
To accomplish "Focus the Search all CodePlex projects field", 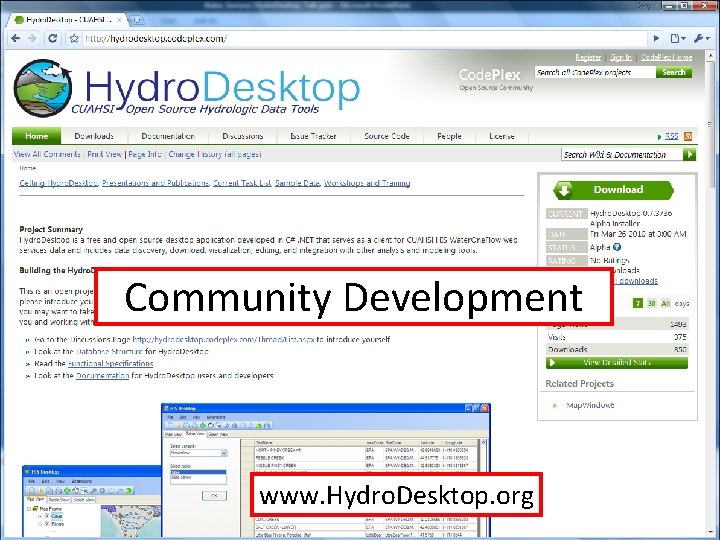I will click(x=595, y=73).
